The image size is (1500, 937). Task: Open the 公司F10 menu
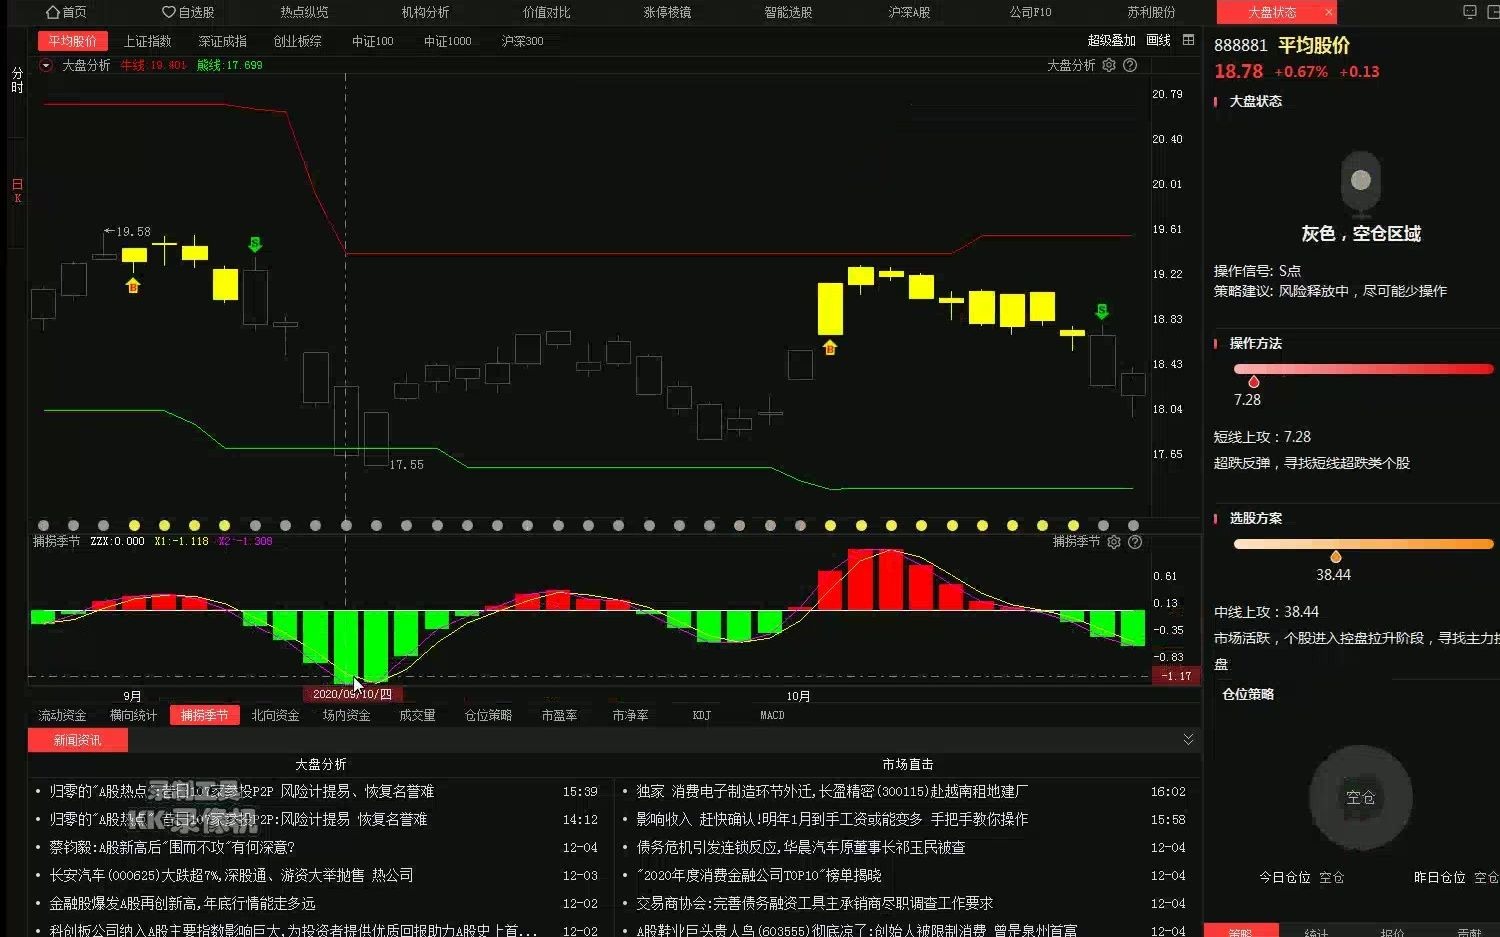coord(1030,12)
